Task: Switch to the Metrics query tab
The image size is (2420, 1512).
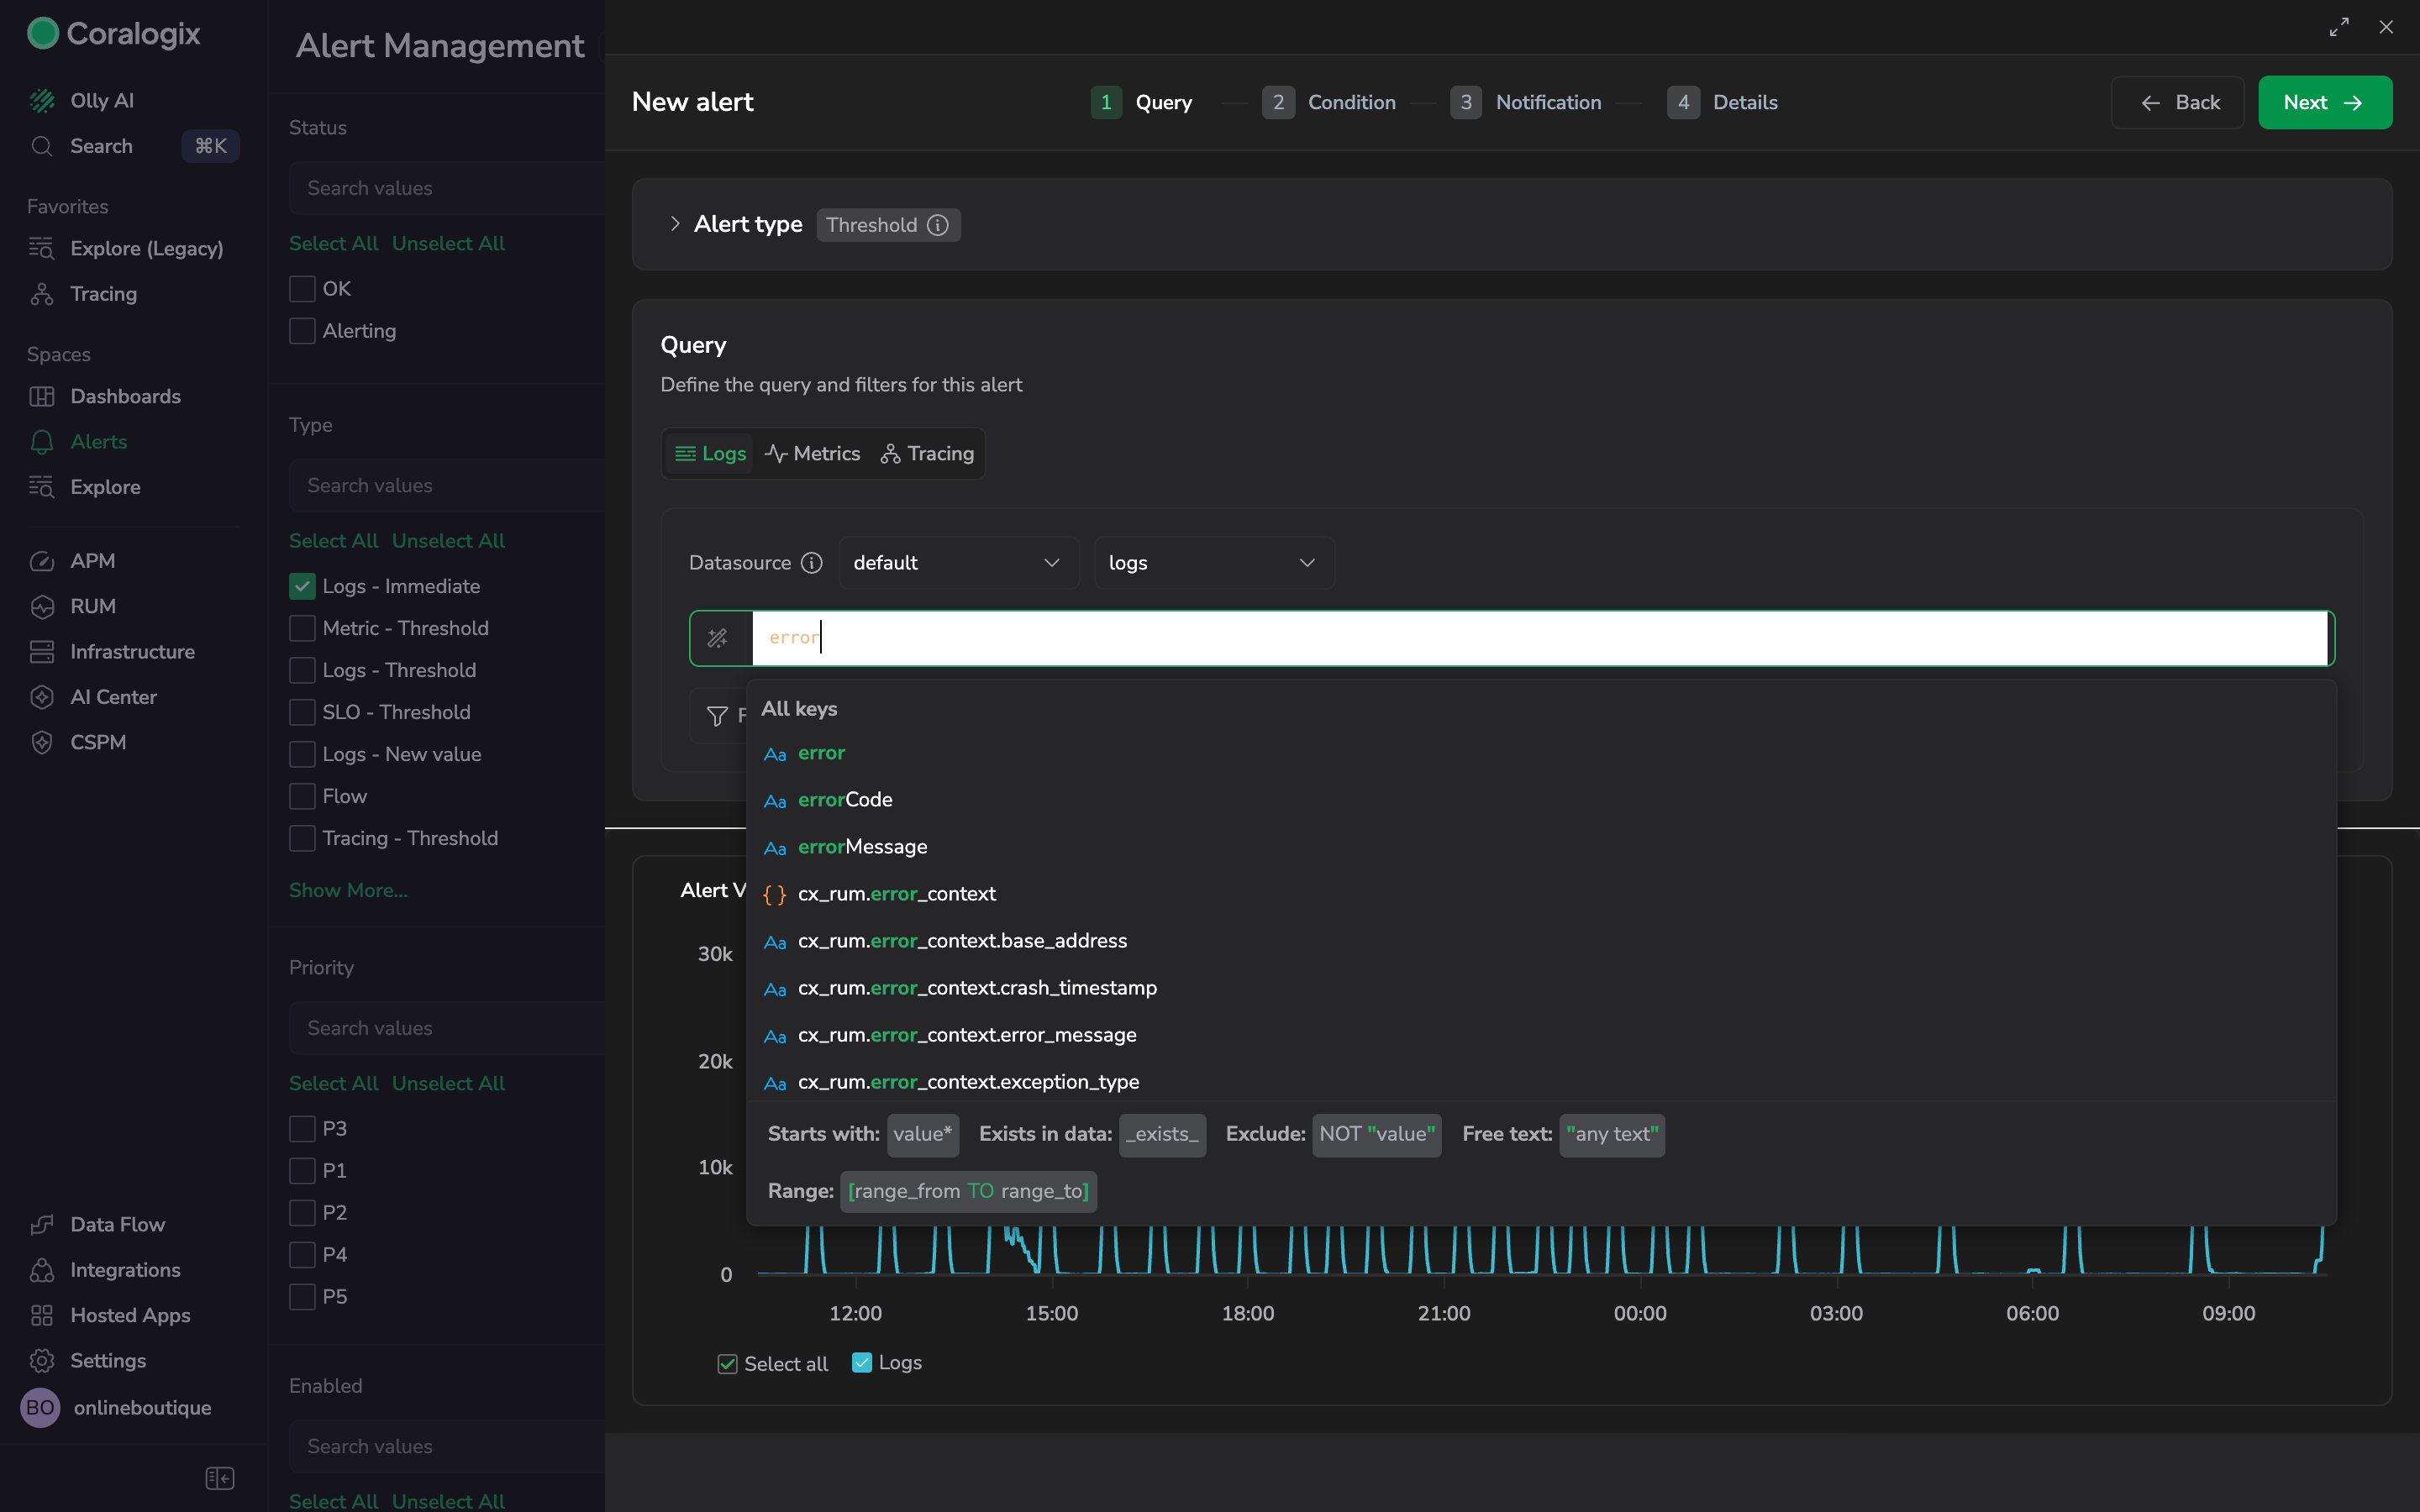Action: 812,454
